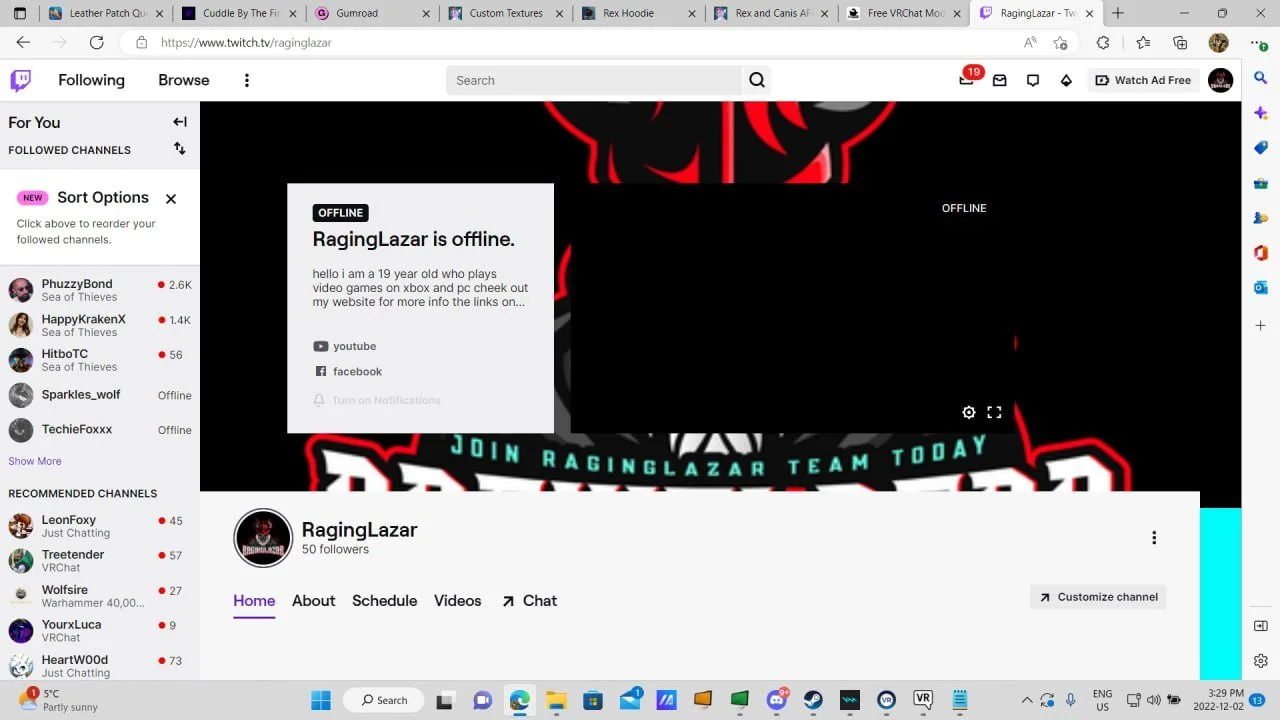Switch to the Rex Hoodie browser tab
This screenshot has height=720, width=1280.
tap(638, 13)
